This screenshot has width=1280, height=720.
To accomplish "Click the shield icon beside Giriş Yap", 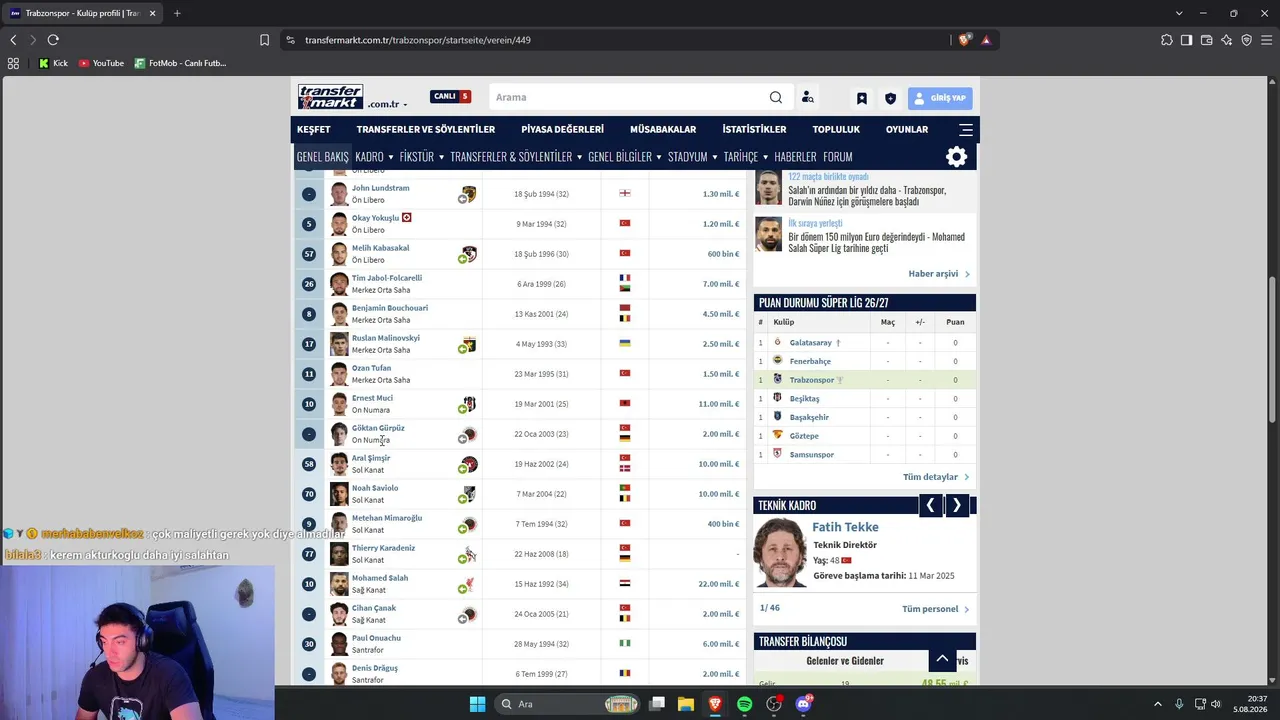I will coord(890,98).
